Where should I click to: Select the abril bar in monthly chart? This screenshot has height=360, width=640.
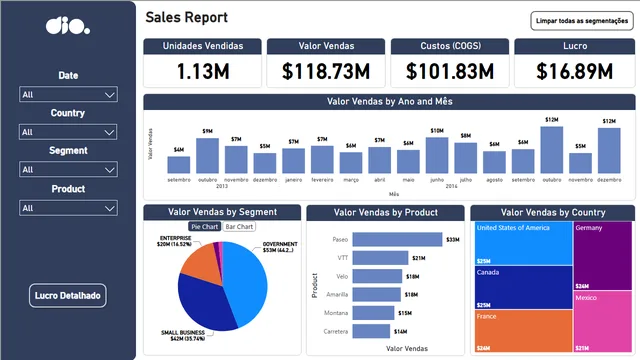[x=380, y=160]
